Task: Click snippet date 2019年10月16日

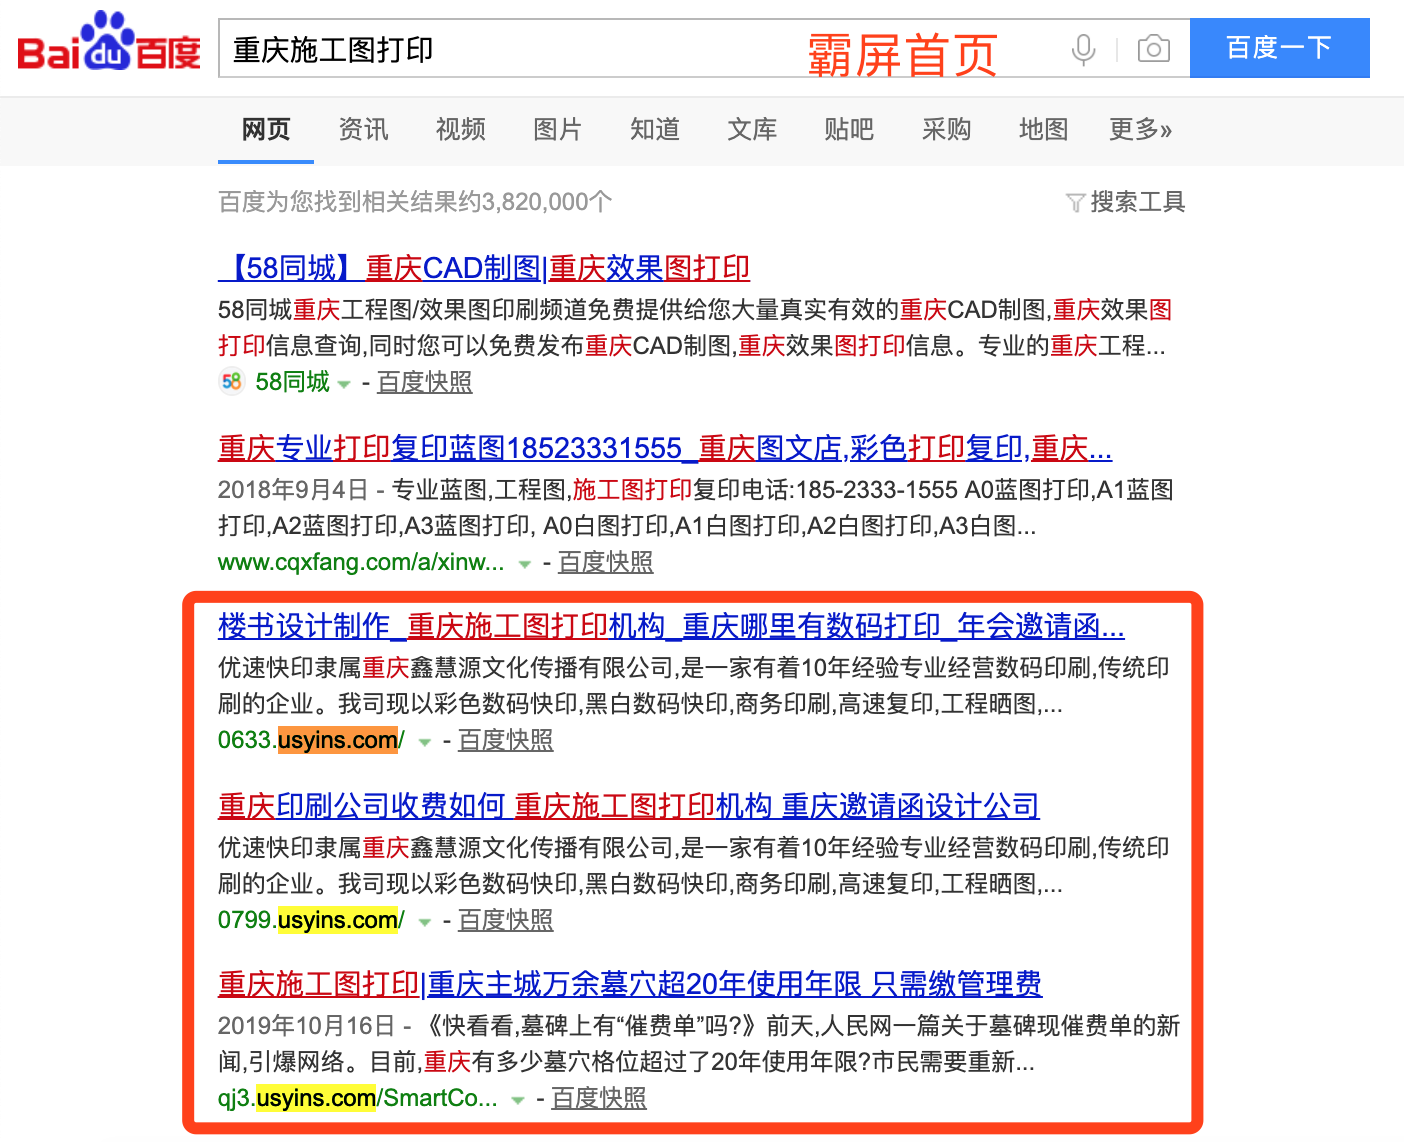Action: point(306,1026)
